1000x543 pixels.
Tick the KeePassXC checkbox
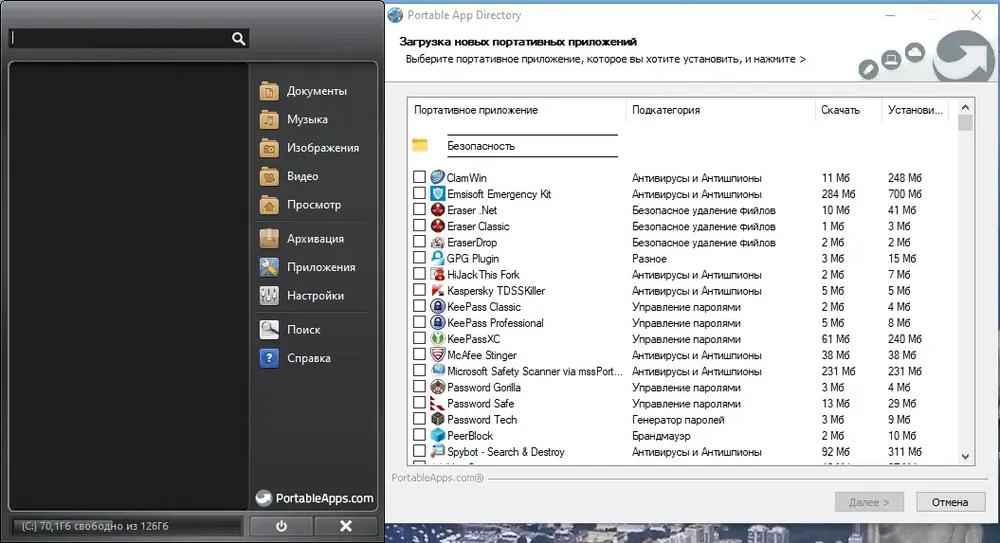click(419, 338)
